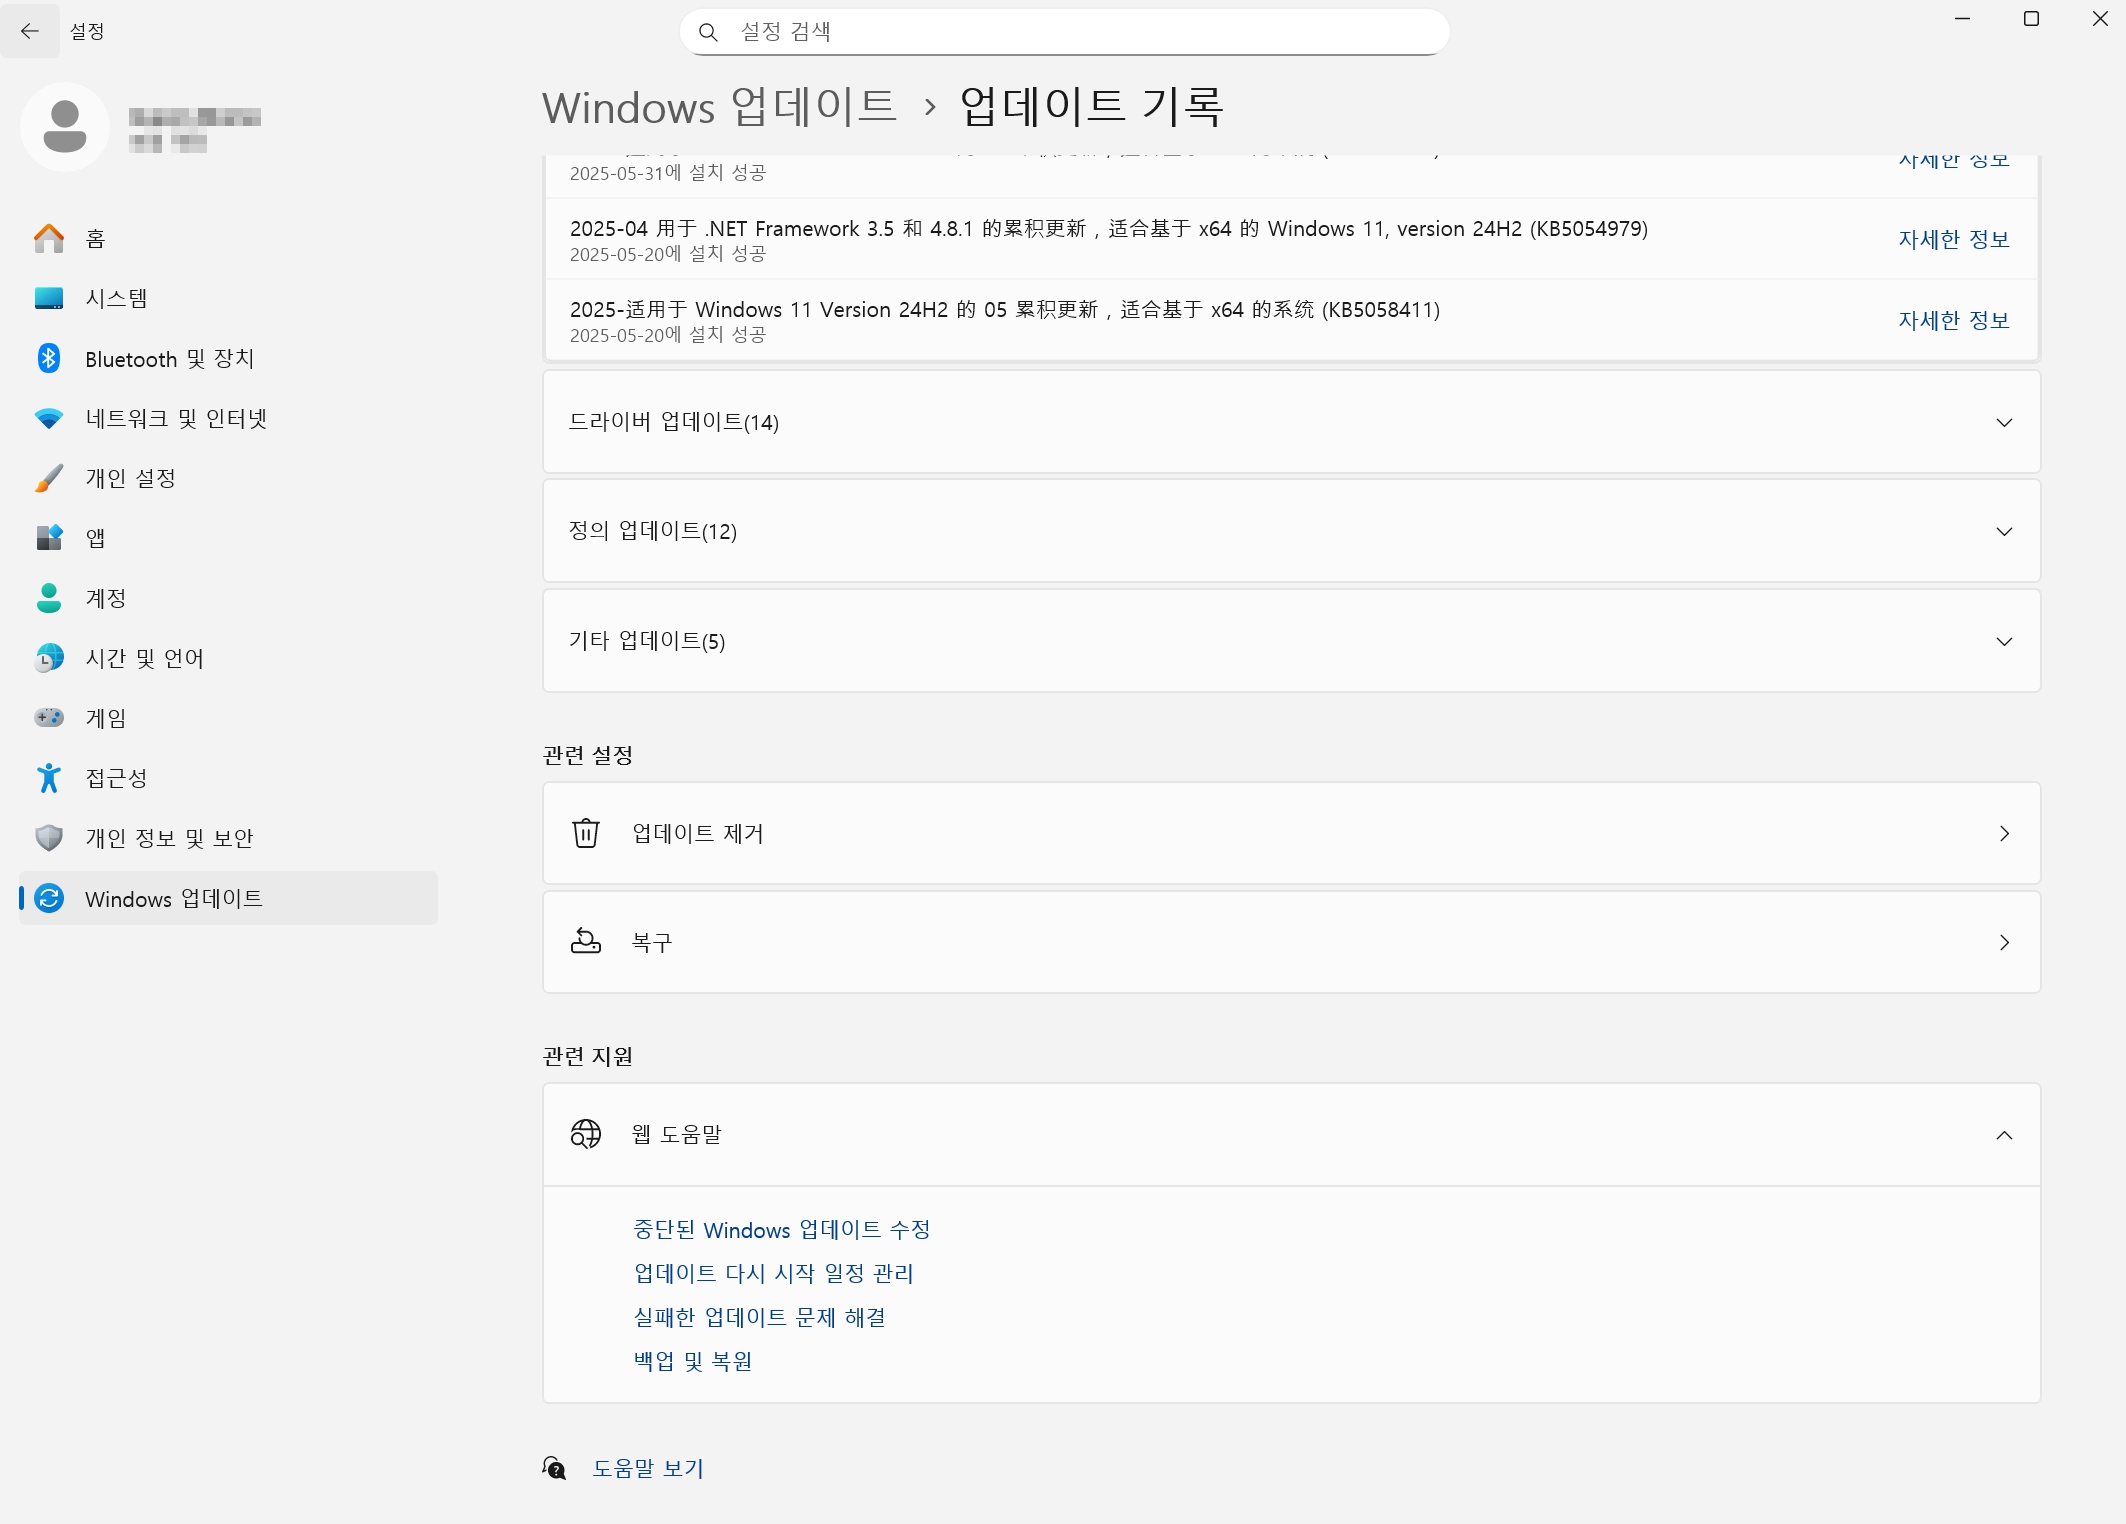Expand 정의 업데이트(12) section
The image size is (2126, 1524).
2003,531
